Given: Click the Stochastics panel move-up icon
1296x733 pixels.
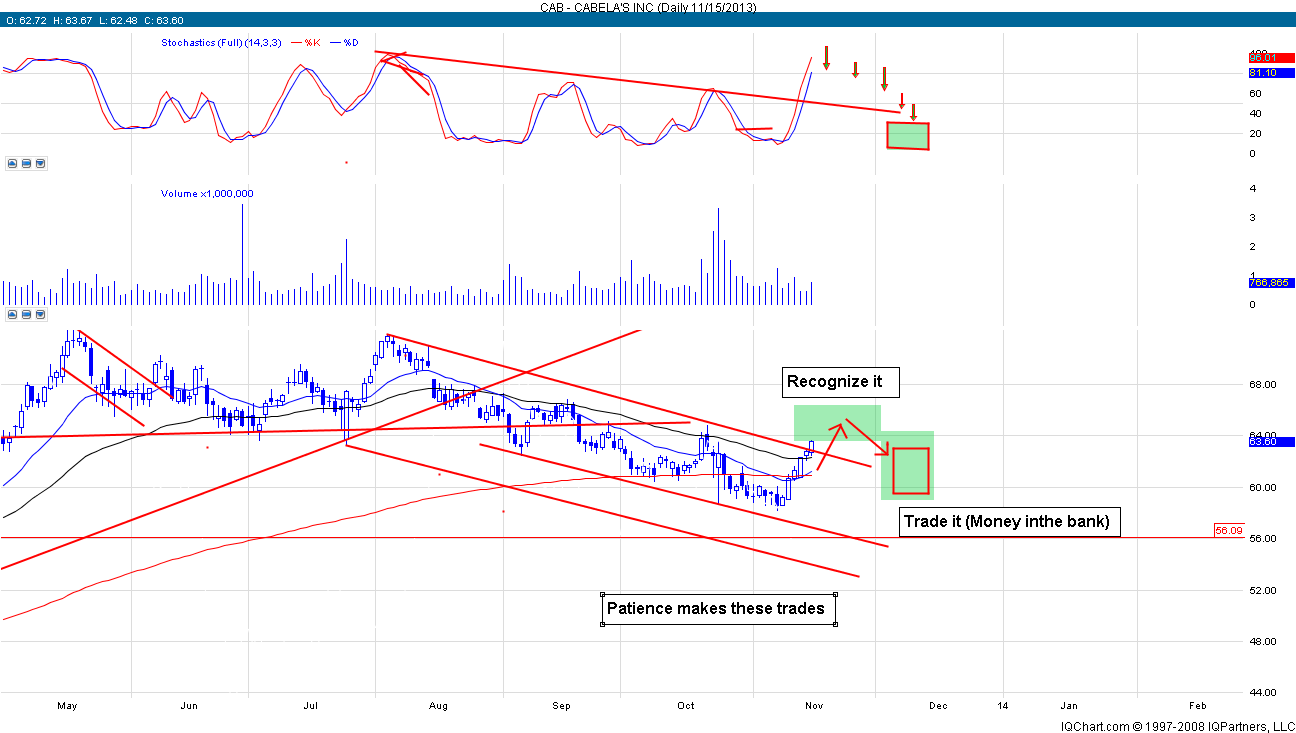Looking at the screenshot, I should (11, 162).
